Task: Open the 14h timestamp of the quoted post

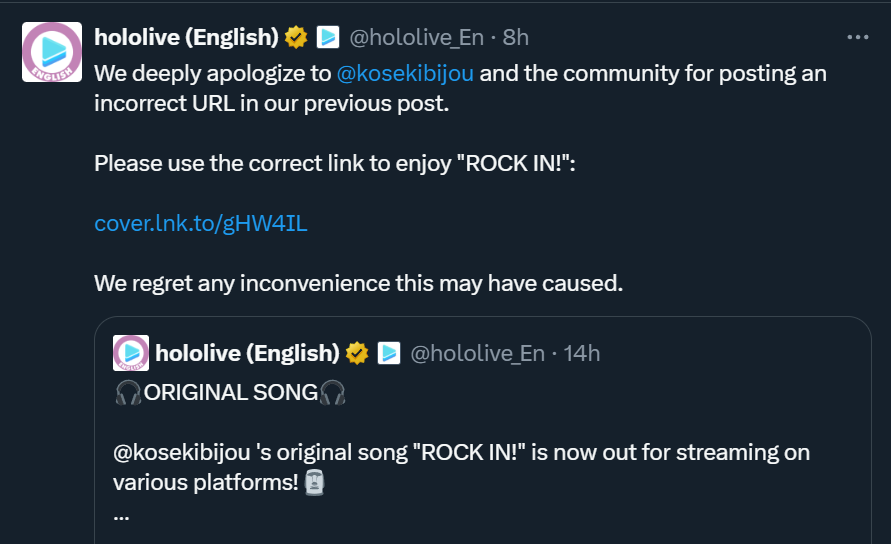Action: click(x=582, y=353)
